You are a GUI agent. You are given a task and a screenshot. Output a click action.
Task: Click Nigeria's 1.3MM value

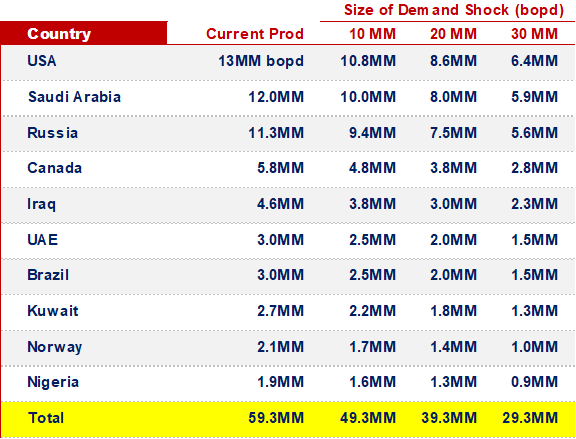tap(453, 382)
